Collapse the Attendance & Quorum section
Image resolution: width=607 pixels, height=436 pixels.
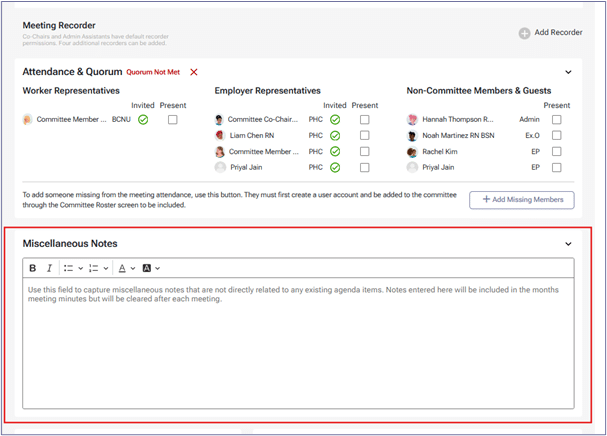click(x=568, y=73)
